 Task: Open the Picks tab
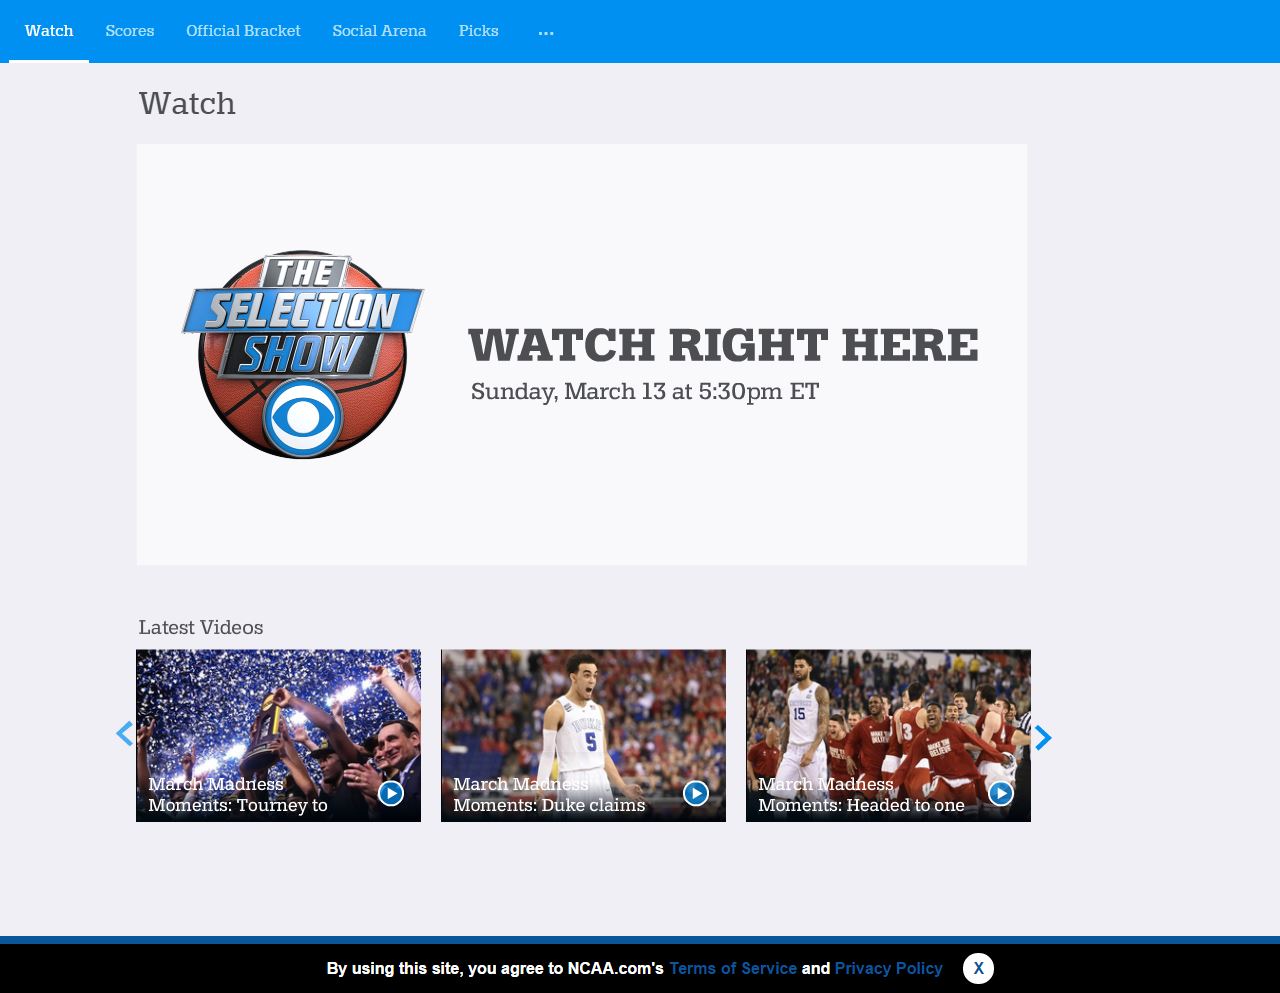(x=478, y=31)
